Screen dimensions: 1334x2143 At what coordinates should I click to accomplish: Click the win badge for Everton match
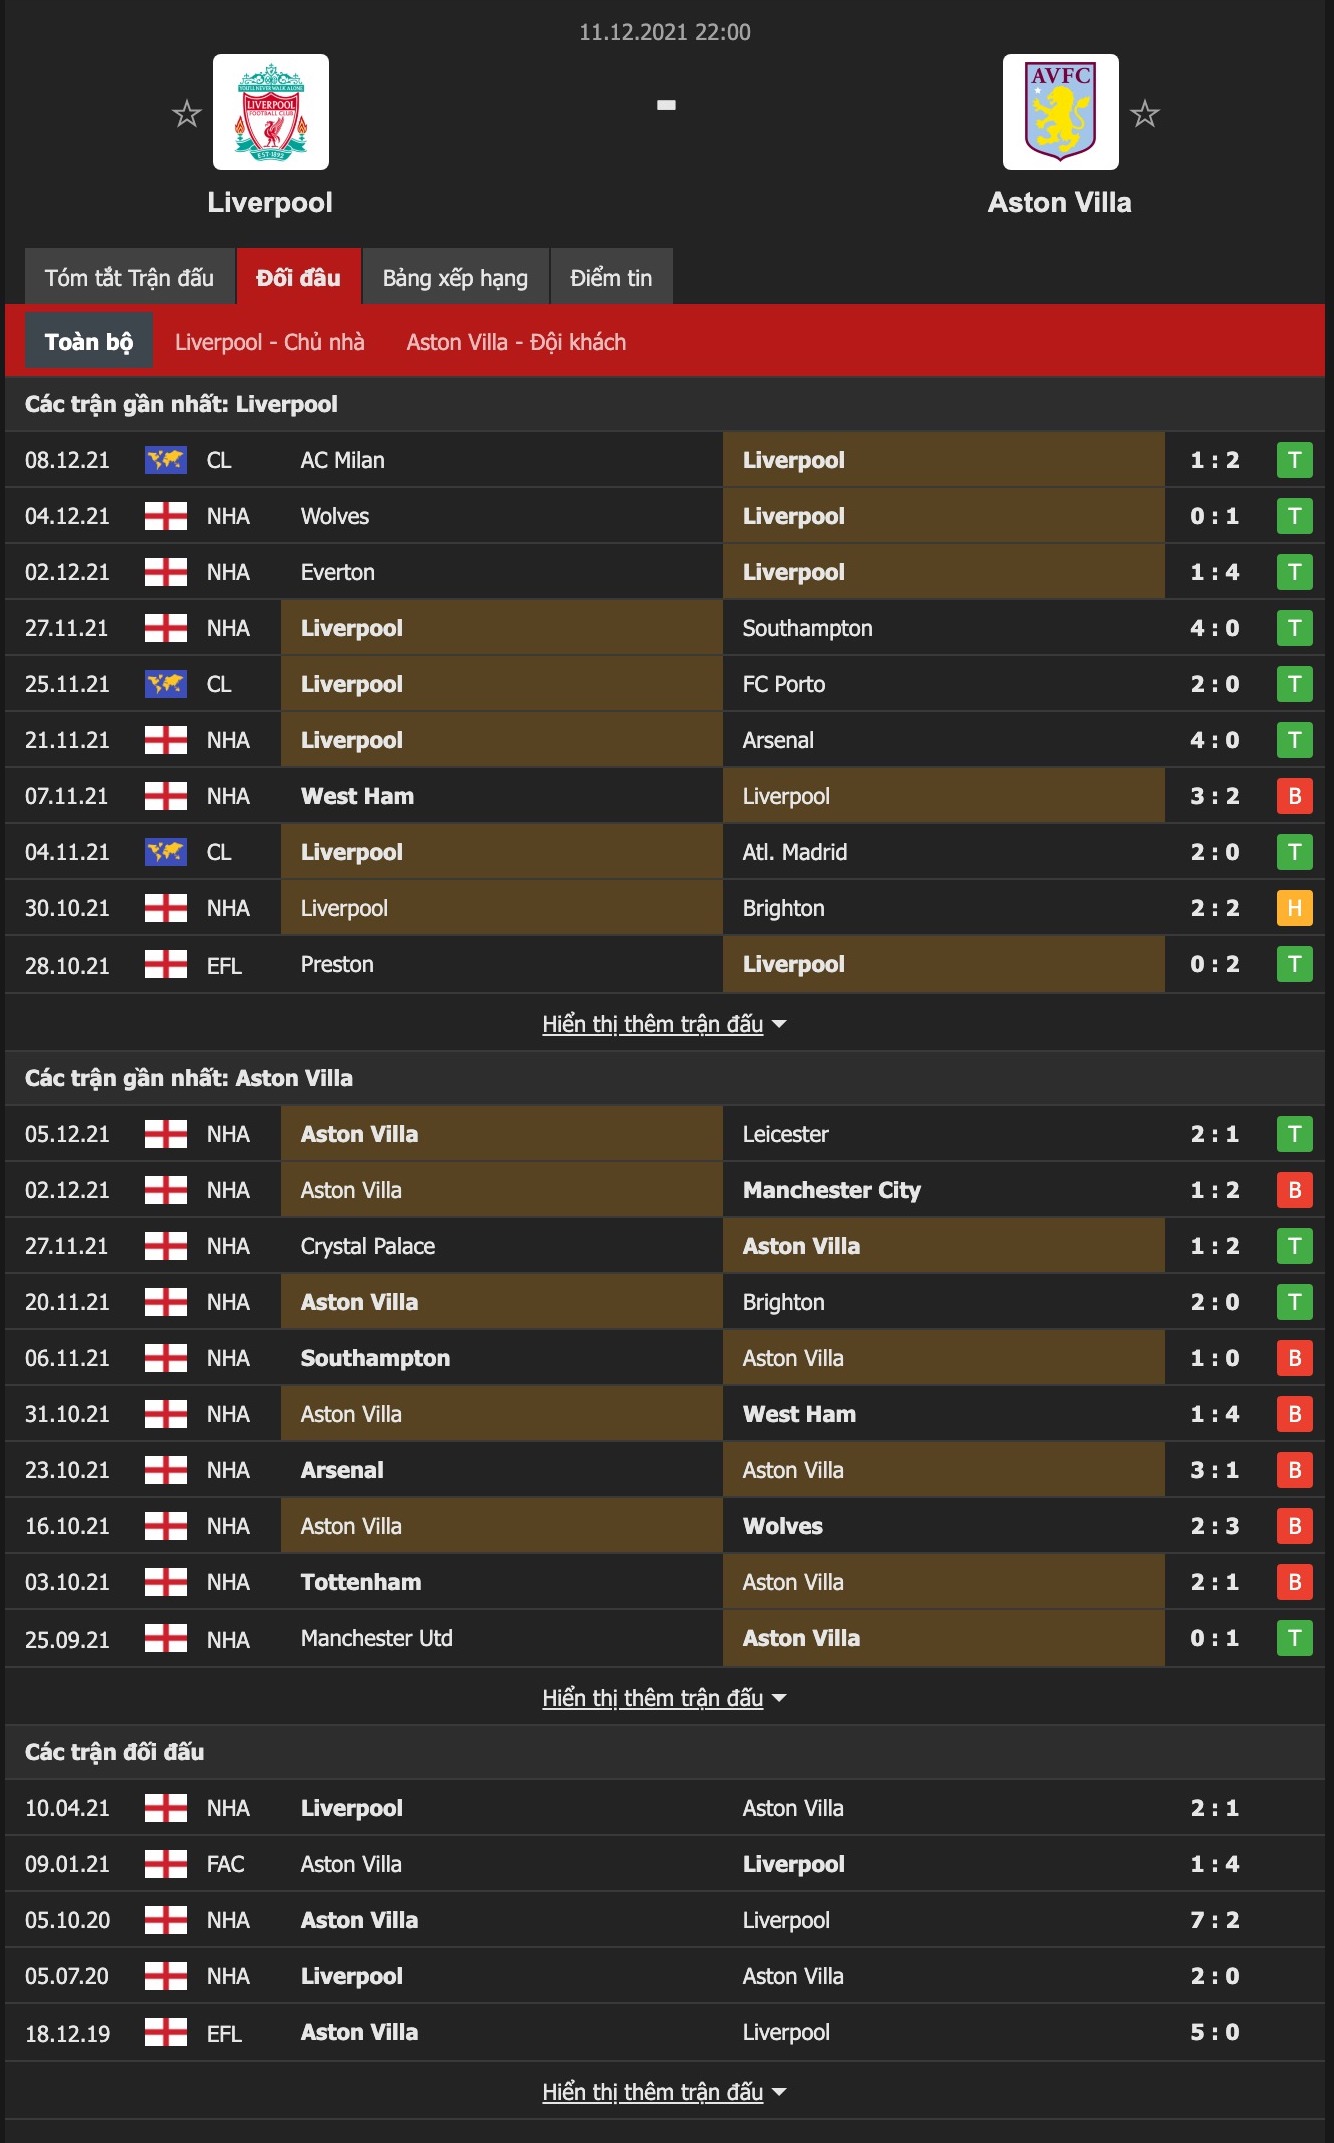[x=1294, y=572]
